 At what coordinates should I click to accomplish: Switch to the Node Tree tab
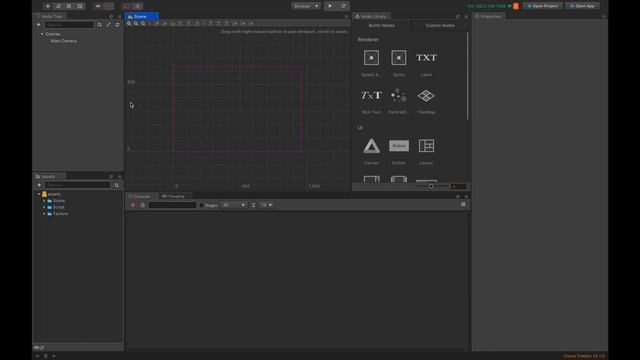[51, 16]
